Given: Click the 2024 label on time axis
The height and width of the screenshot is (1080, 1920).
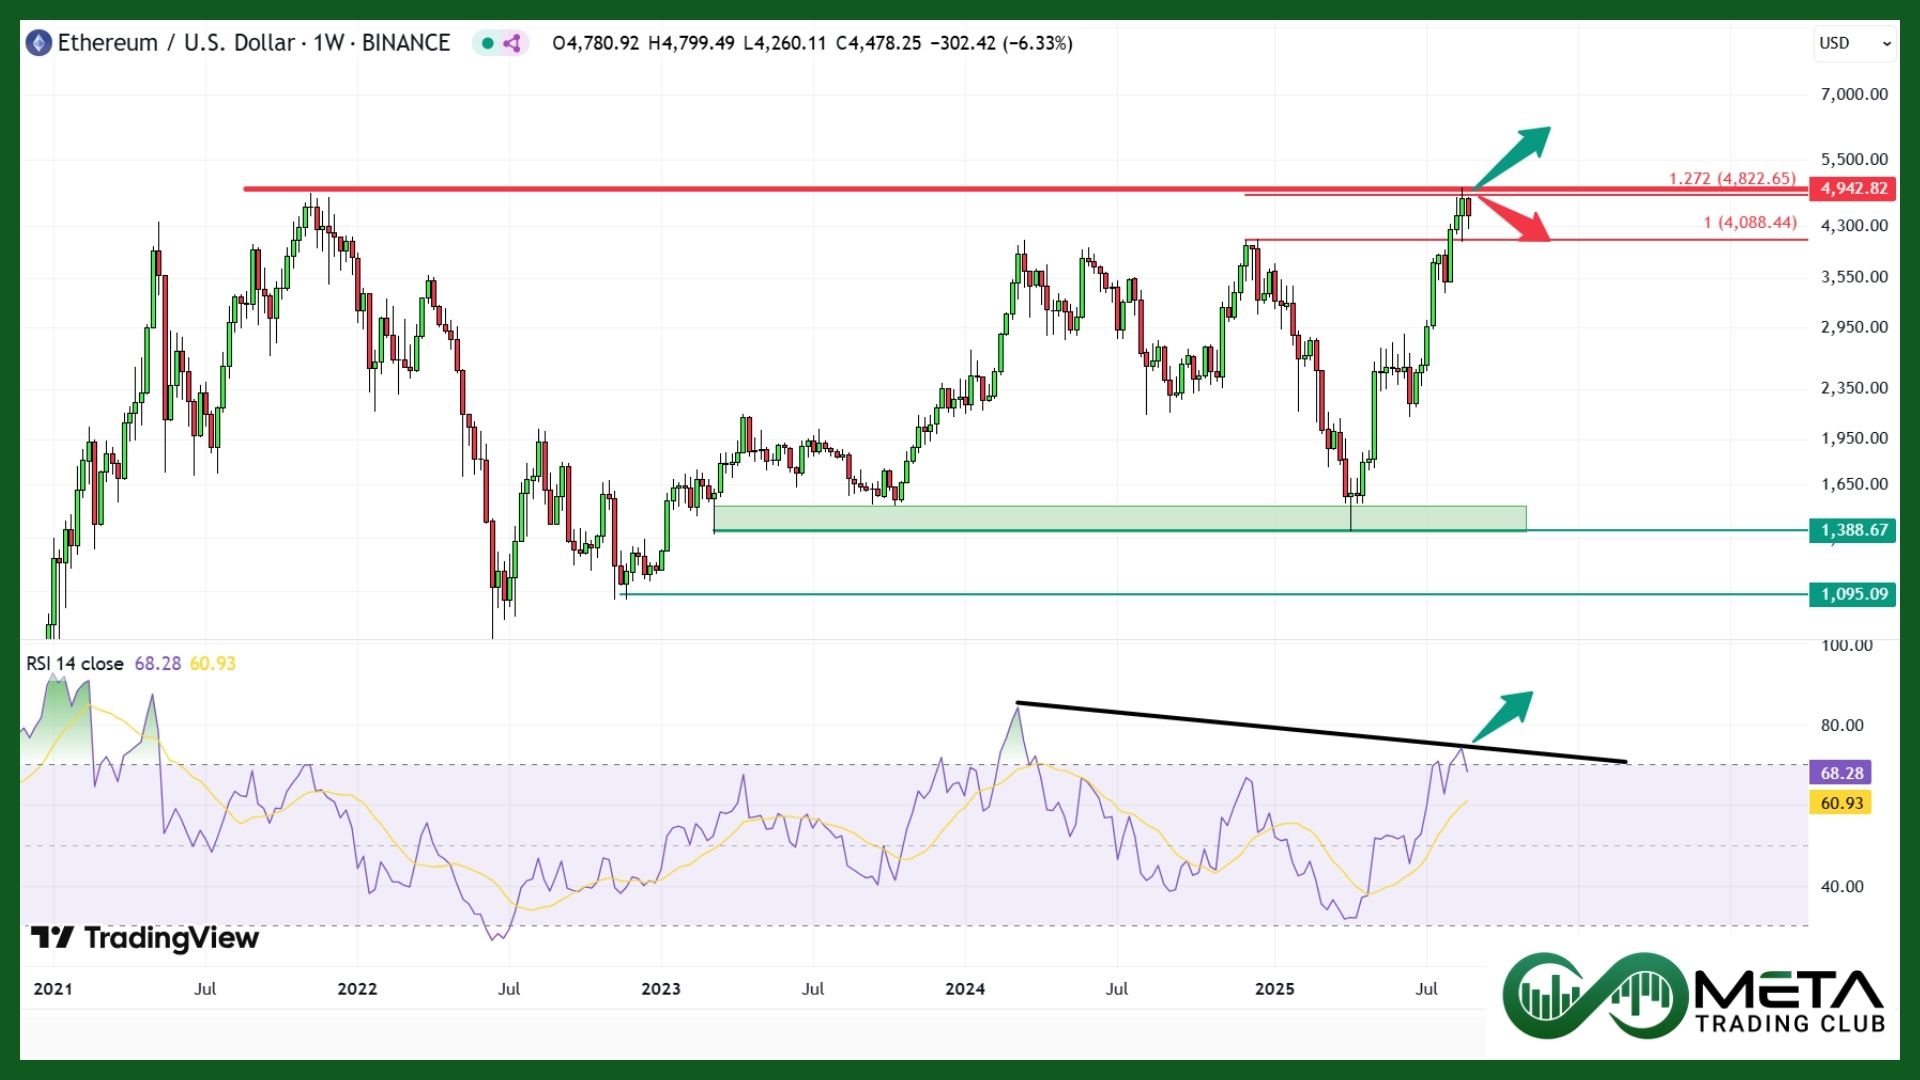Looking at the screenshot, I should click(x=965, y=989).
